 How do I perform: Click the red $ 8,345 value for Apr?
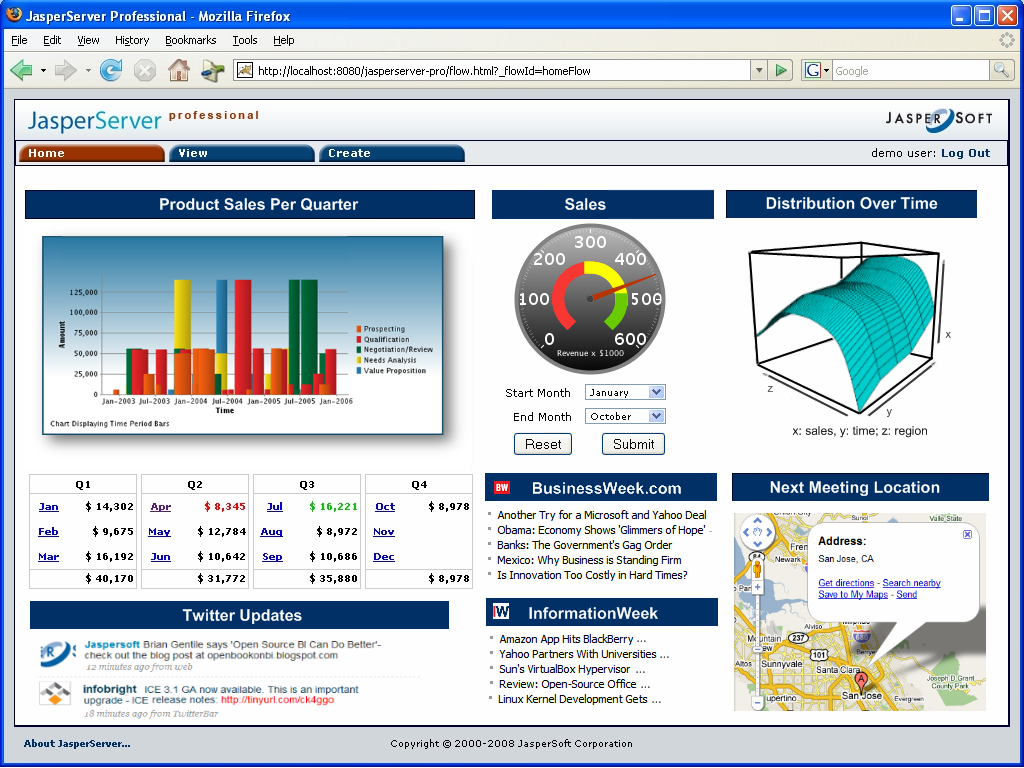(225, 507)
